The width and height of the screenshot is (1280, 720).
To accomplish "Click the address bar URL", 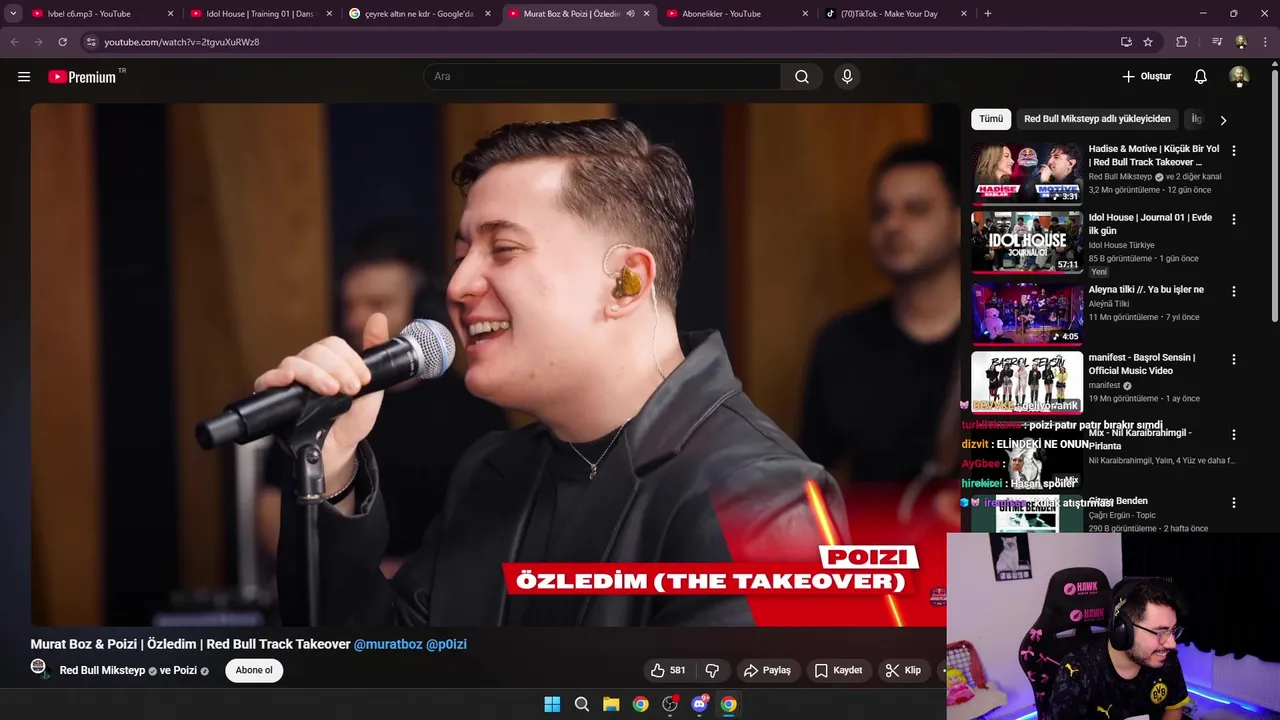I will click(x=182, y=42).
